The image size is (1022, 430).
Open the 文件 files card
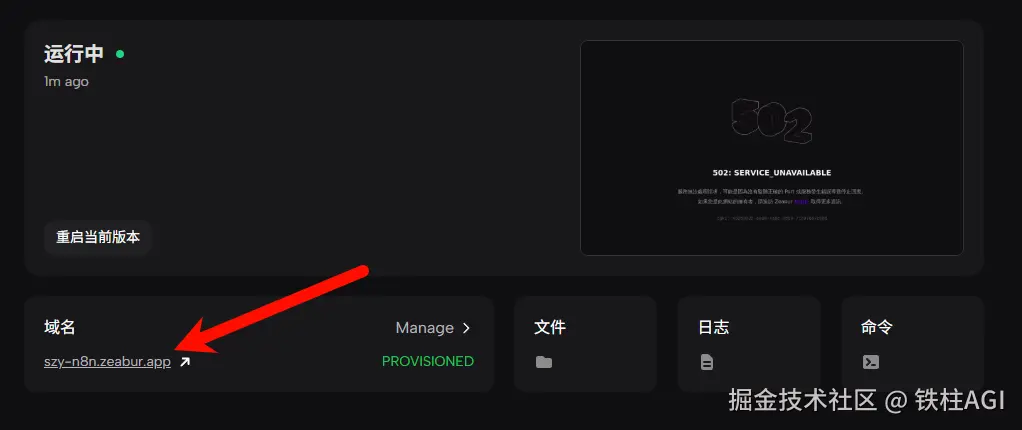(585, 344)
